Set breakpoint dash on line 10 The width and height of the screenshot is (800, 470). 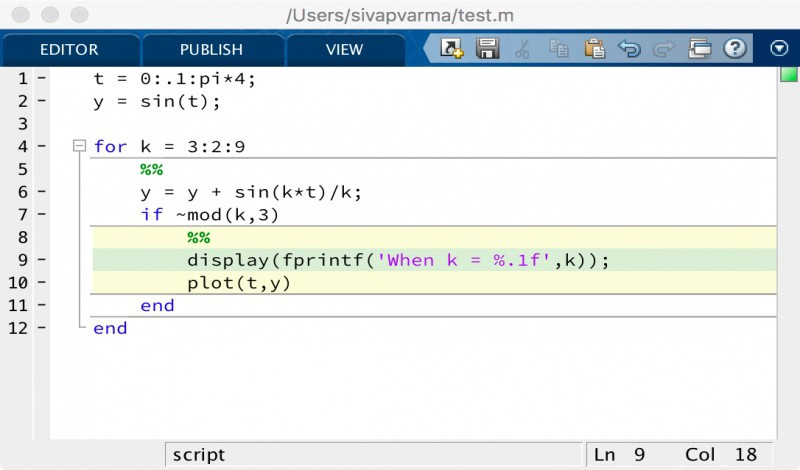(x=42, y=282)
